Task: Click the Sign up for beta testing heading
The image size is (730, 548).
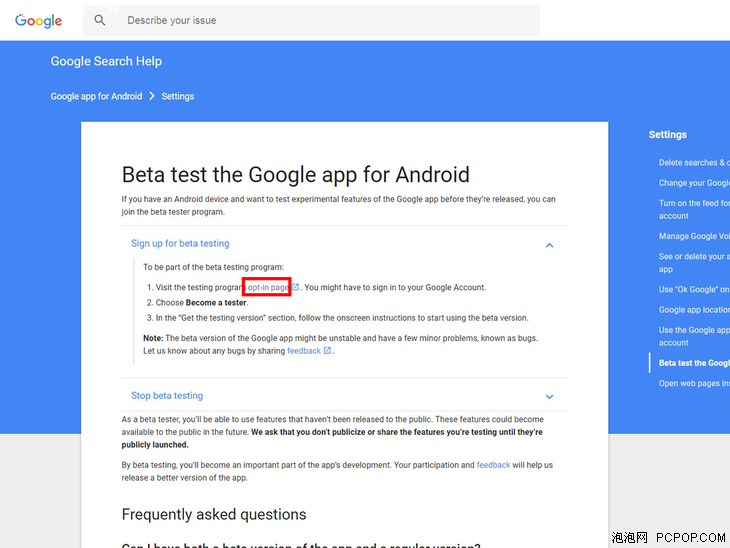Action: [x=180, y=243]
